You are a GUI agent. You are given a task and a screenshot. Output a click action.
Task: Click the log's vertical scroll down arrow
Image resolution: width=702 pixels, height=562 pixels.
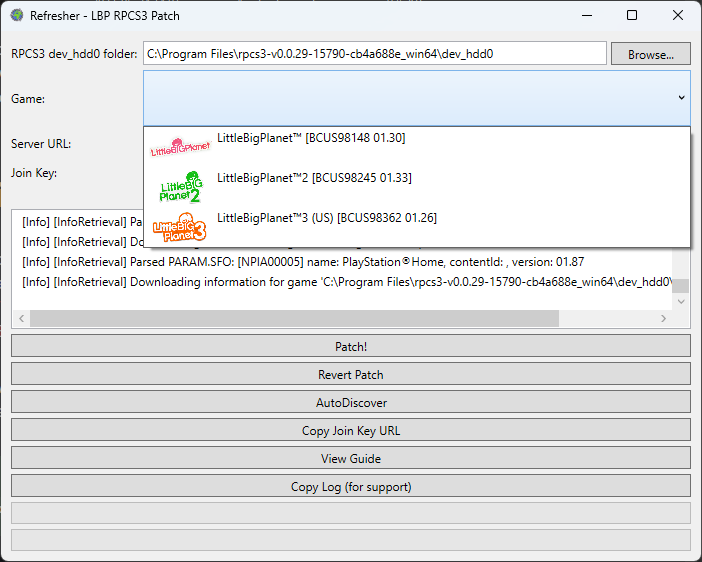tap(681, 301)
